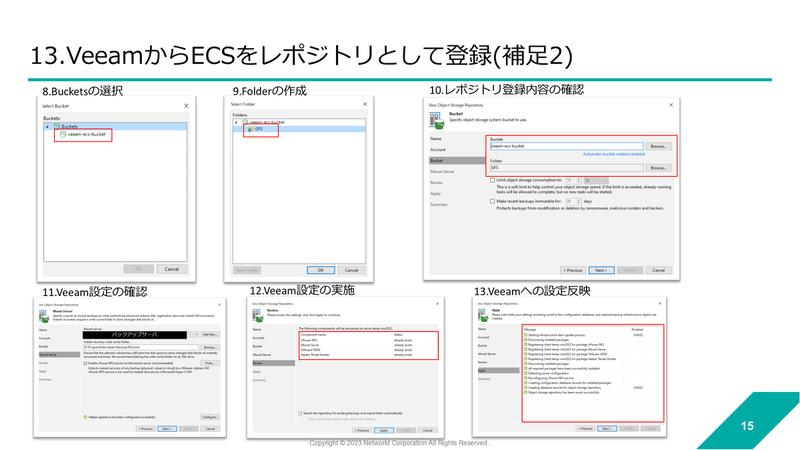Toggle Enable vPower NFS service checkbox
The height and width of the screenshot is (450, 800).
pyautogui.click(x=85, y=363)
